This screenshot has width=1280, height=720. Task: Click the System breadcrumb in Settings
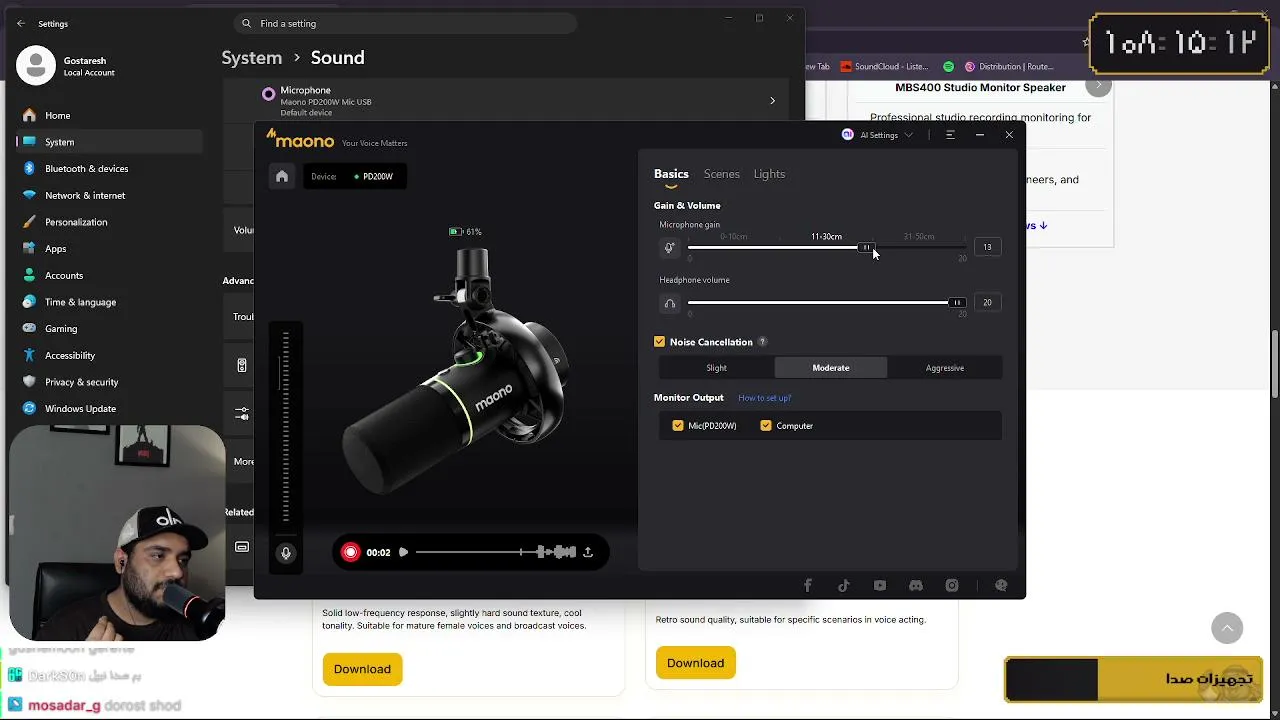click(252, 58)
